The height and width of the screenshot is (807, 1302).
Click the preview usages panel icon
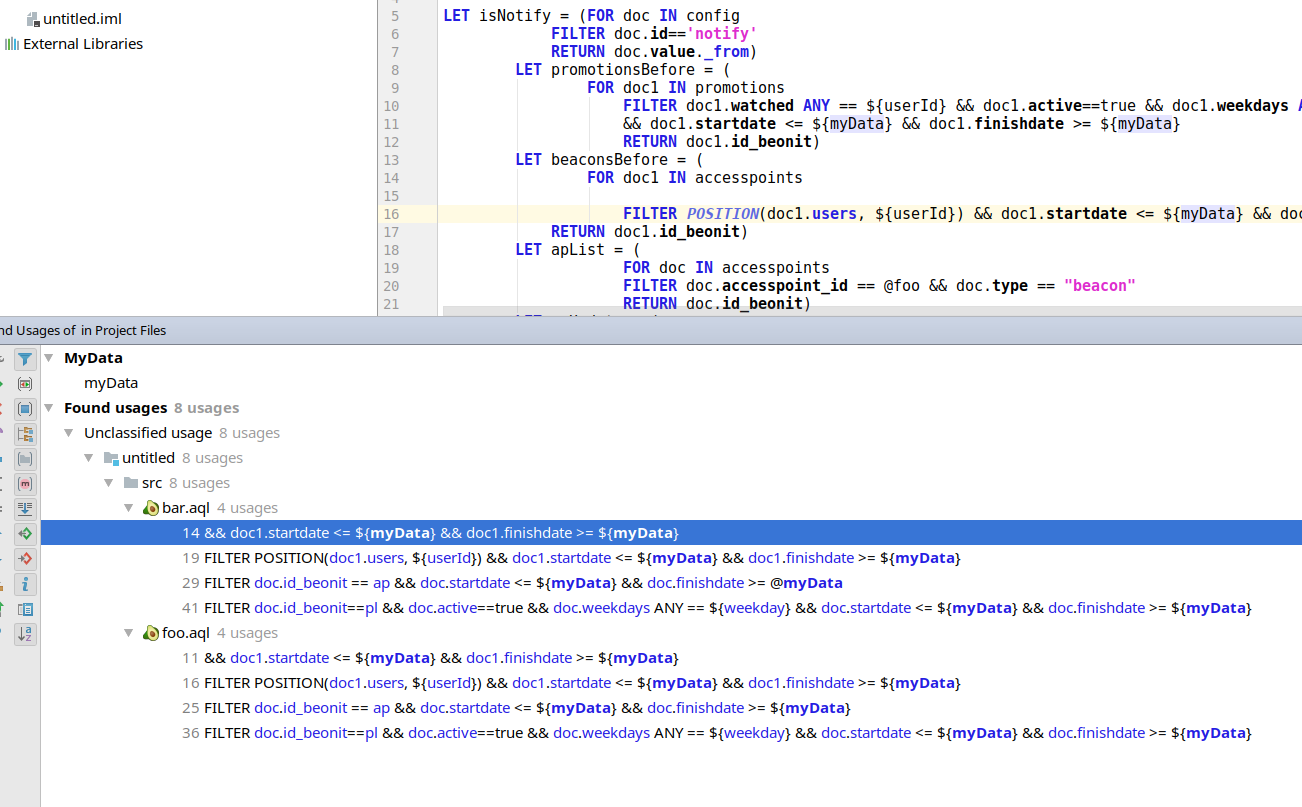25,609
